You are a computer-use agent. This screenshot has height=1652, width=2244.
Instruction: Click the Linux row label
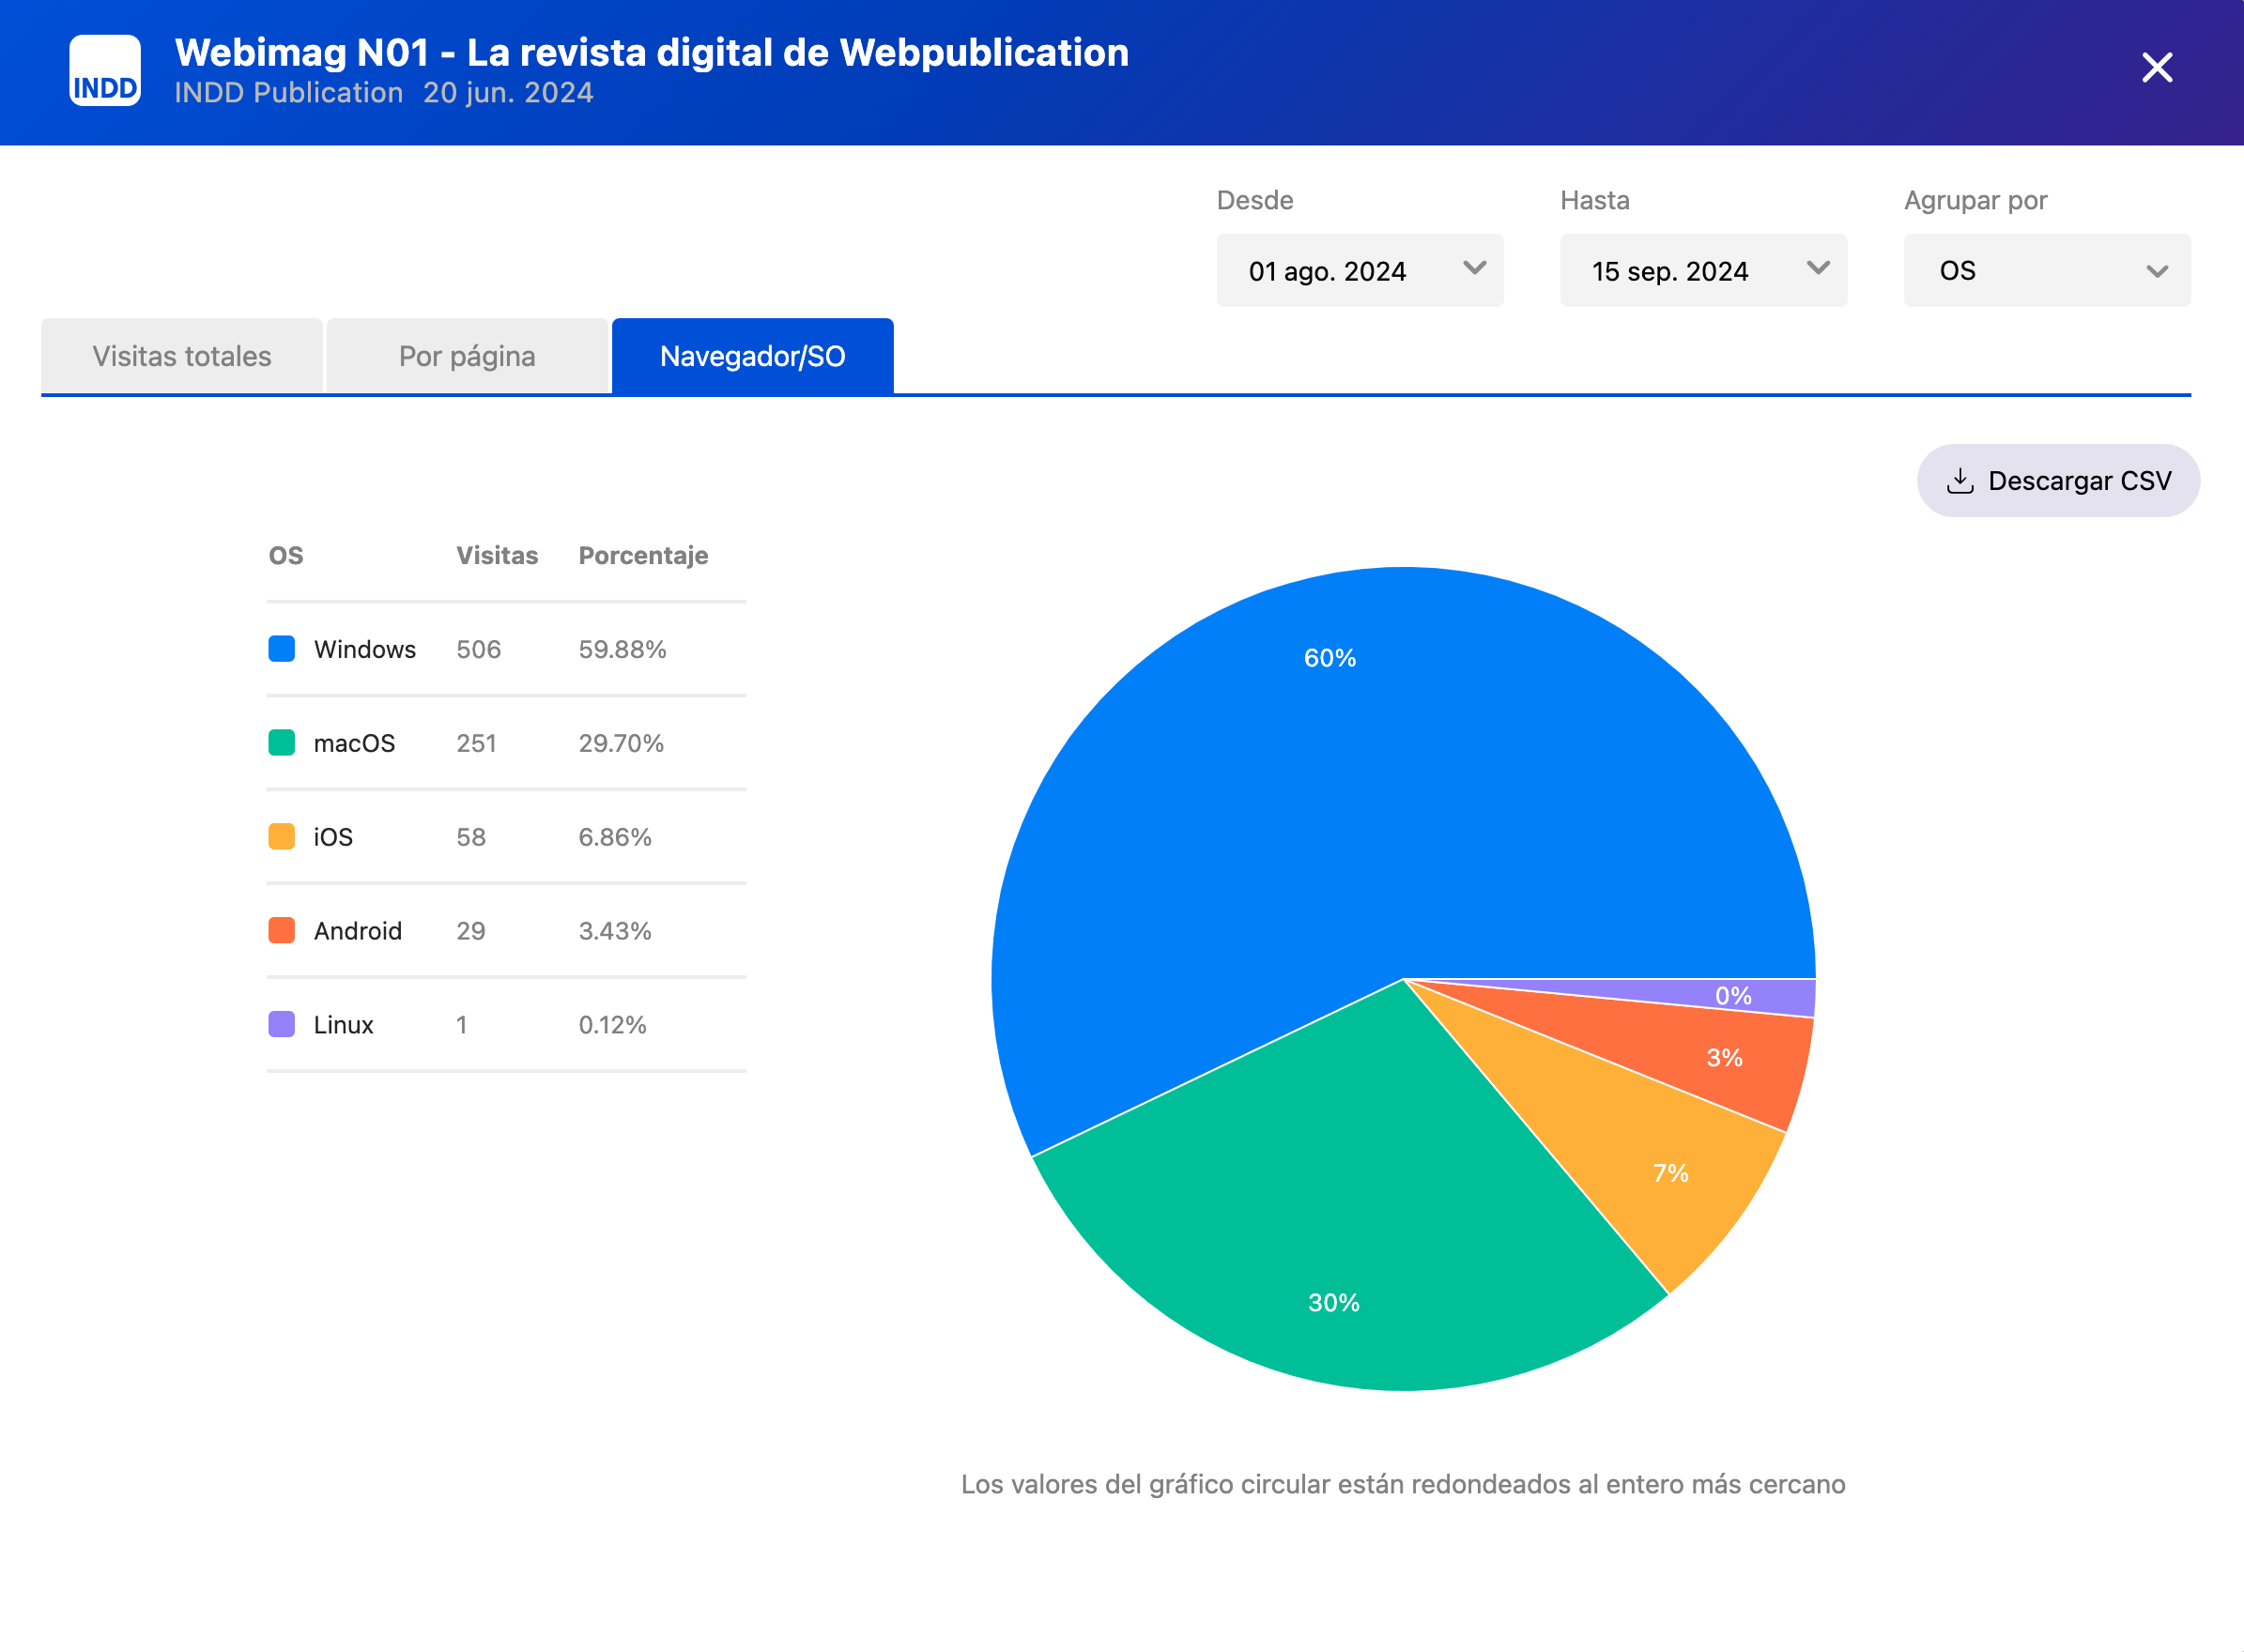[343, 1026]
